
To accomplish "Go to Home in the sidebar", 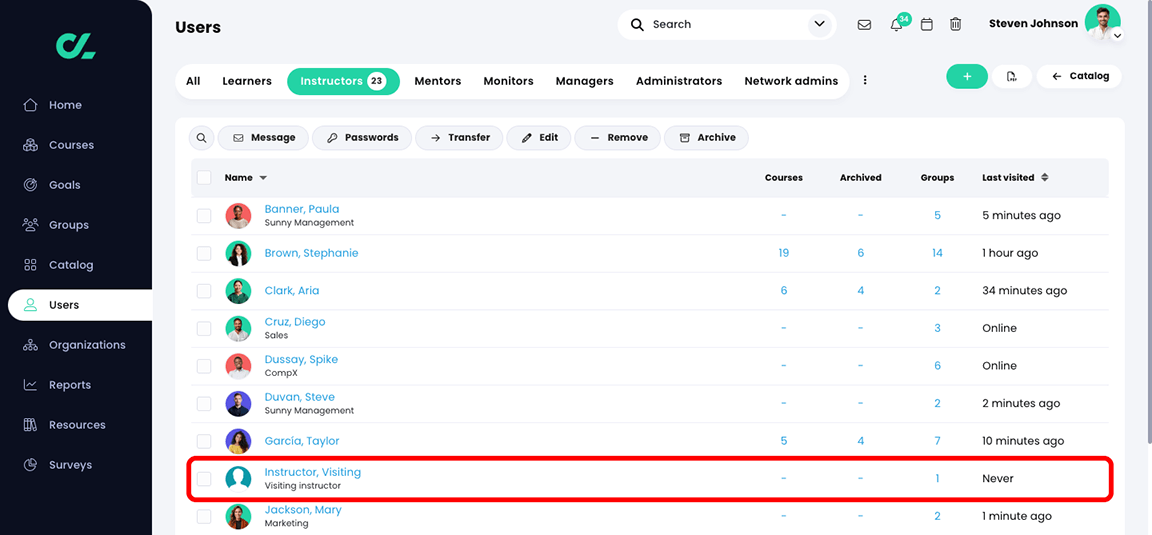I will click(x=52, y=105).
